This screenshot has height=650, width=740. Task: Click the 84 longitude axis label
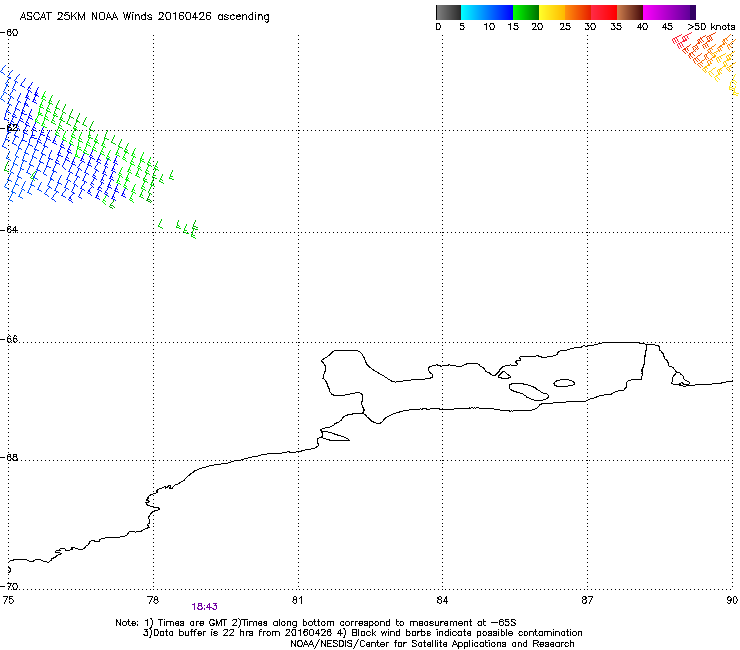click(x=442, y=600)
